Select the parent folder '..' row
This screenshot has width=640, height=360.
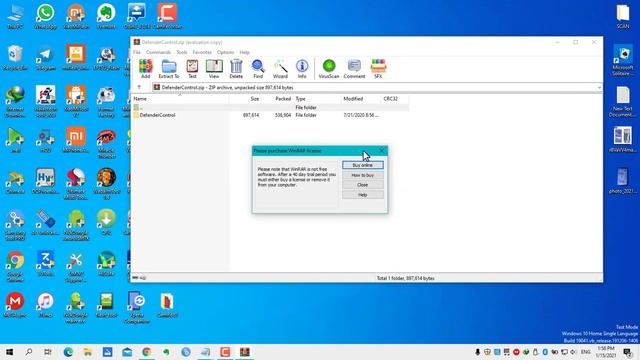[x=271, y=107]
